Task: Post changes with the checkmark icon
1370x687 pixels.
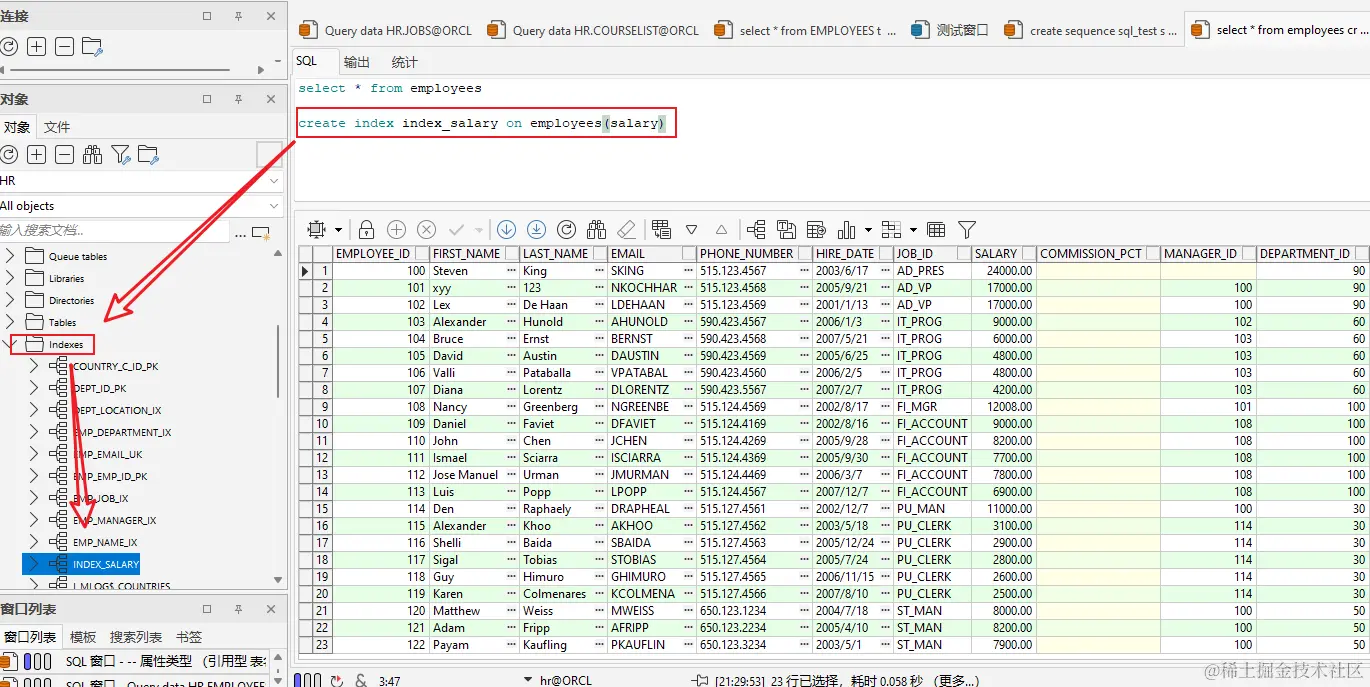Action: click(x=456, y=229)
